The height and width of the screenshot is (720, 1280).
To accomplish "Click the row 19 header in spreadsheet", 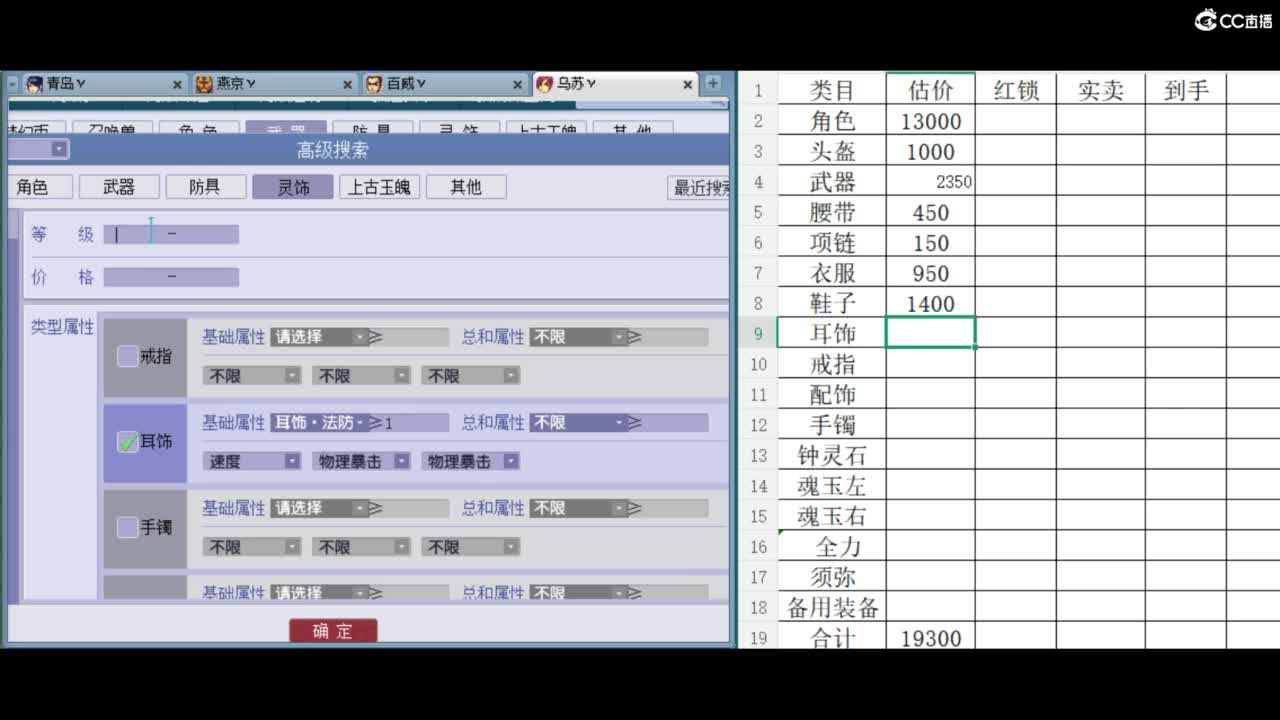I will click(x=758, y=638).
